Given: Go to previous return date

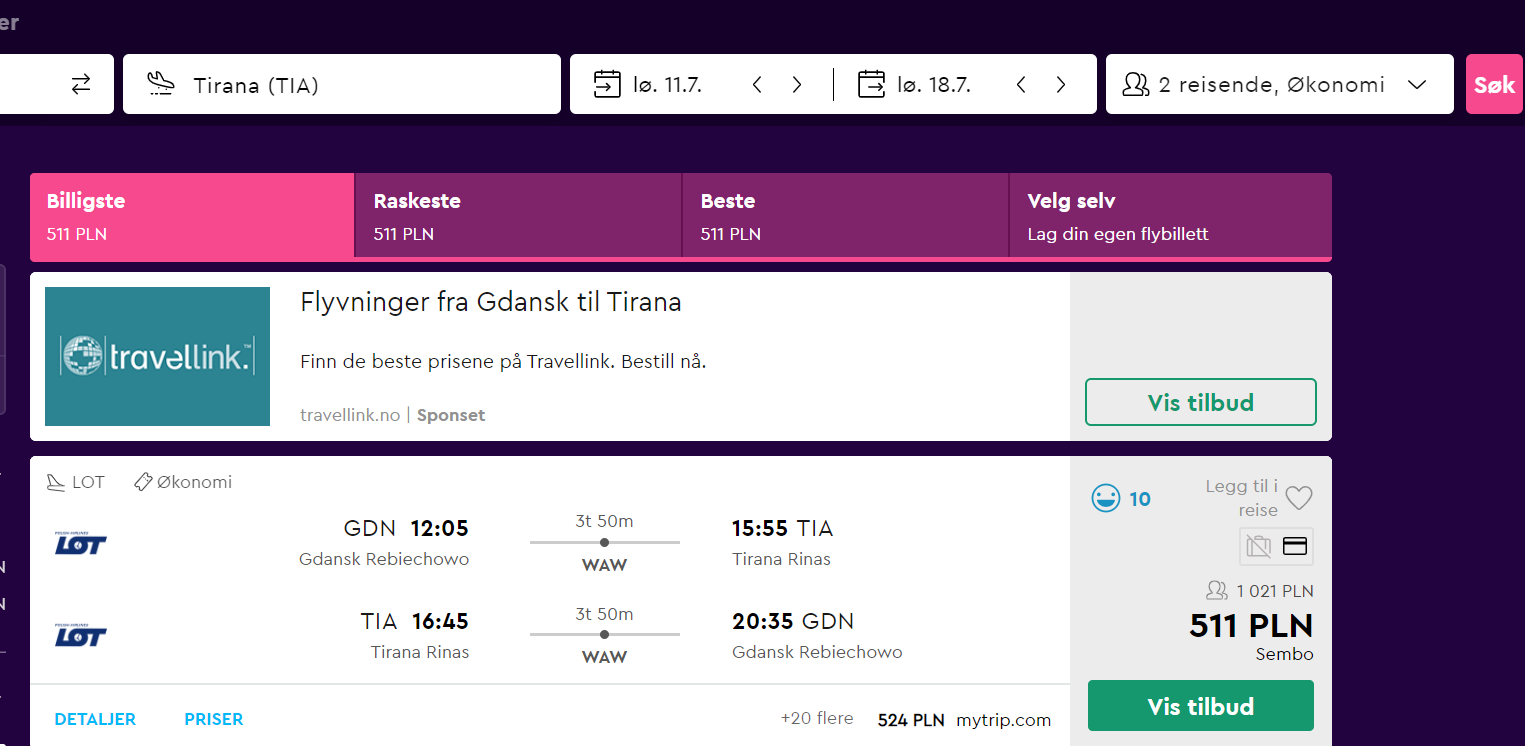Looking at the screenshot, I should [x=1021, y=85].
